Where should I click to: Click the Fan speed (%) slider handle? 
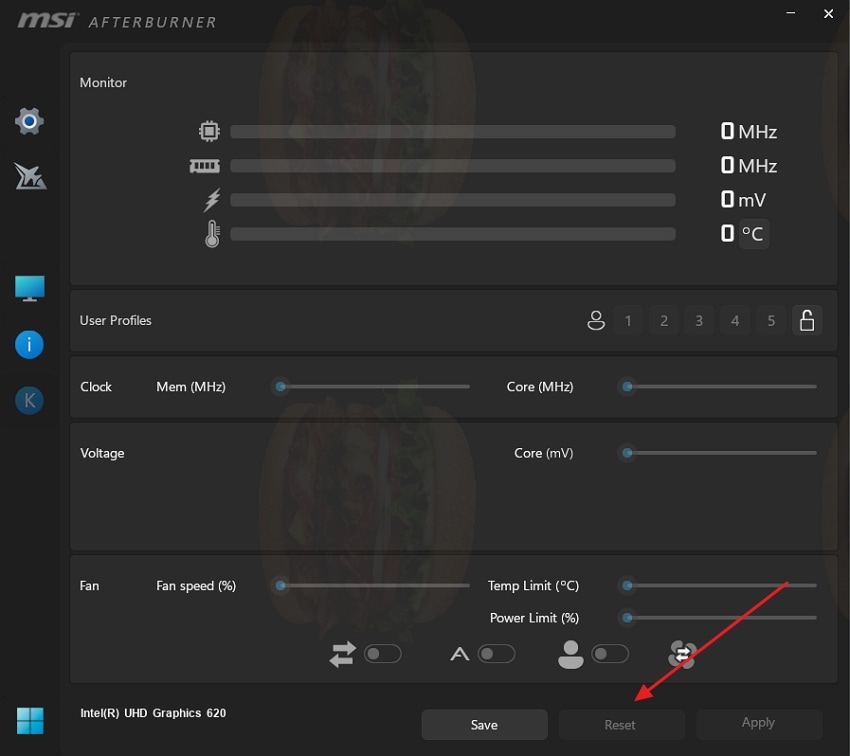tap(280, 585)
